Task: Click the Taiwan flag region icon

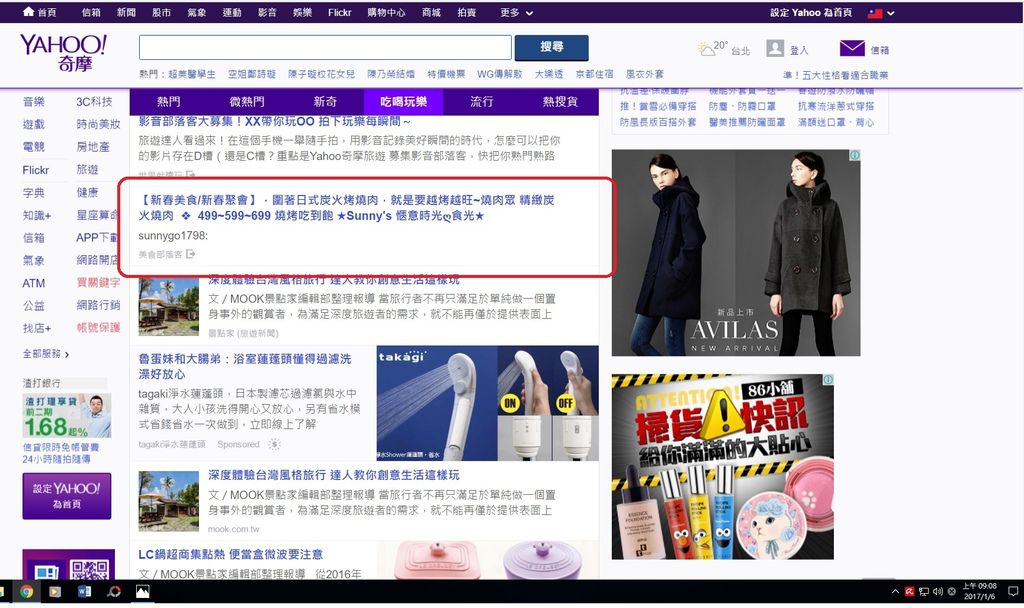Action: pyautogui.click(x=875, y=13)
